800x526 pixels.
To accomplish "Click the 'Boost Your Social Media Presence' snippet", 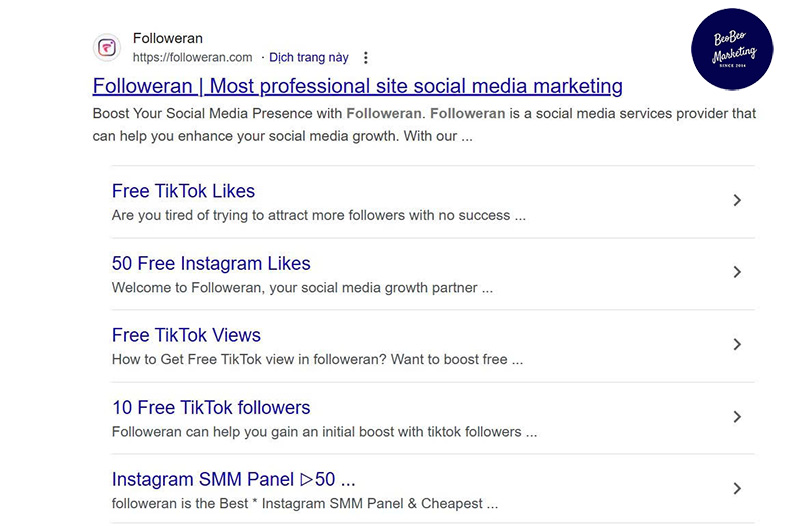I will tap(424, 124).
